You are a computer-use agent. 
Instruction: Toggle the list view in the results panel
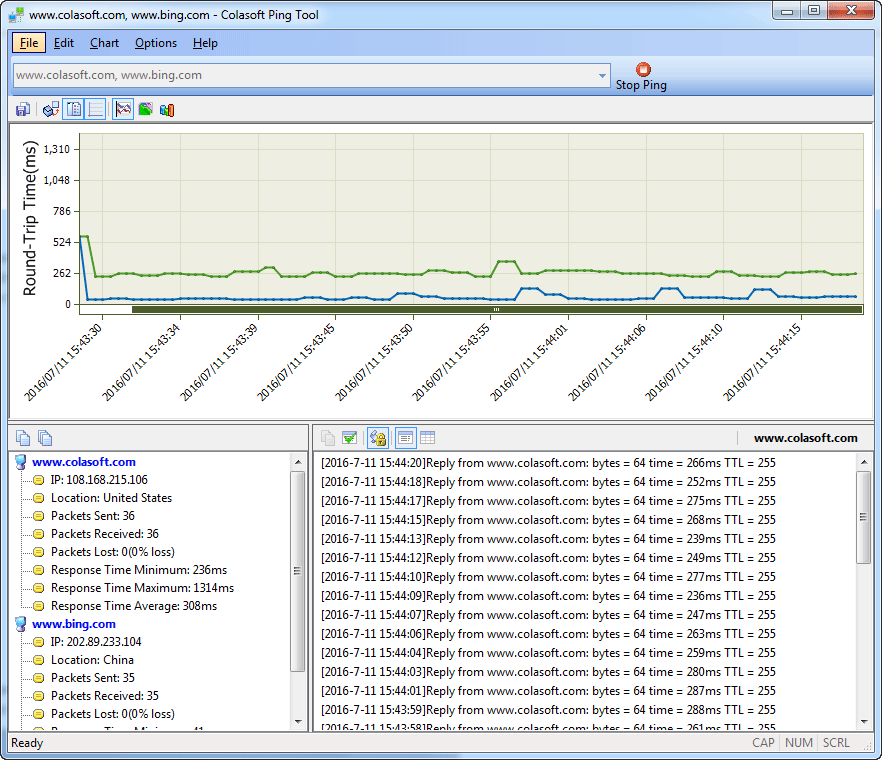(x=405, y=437)
